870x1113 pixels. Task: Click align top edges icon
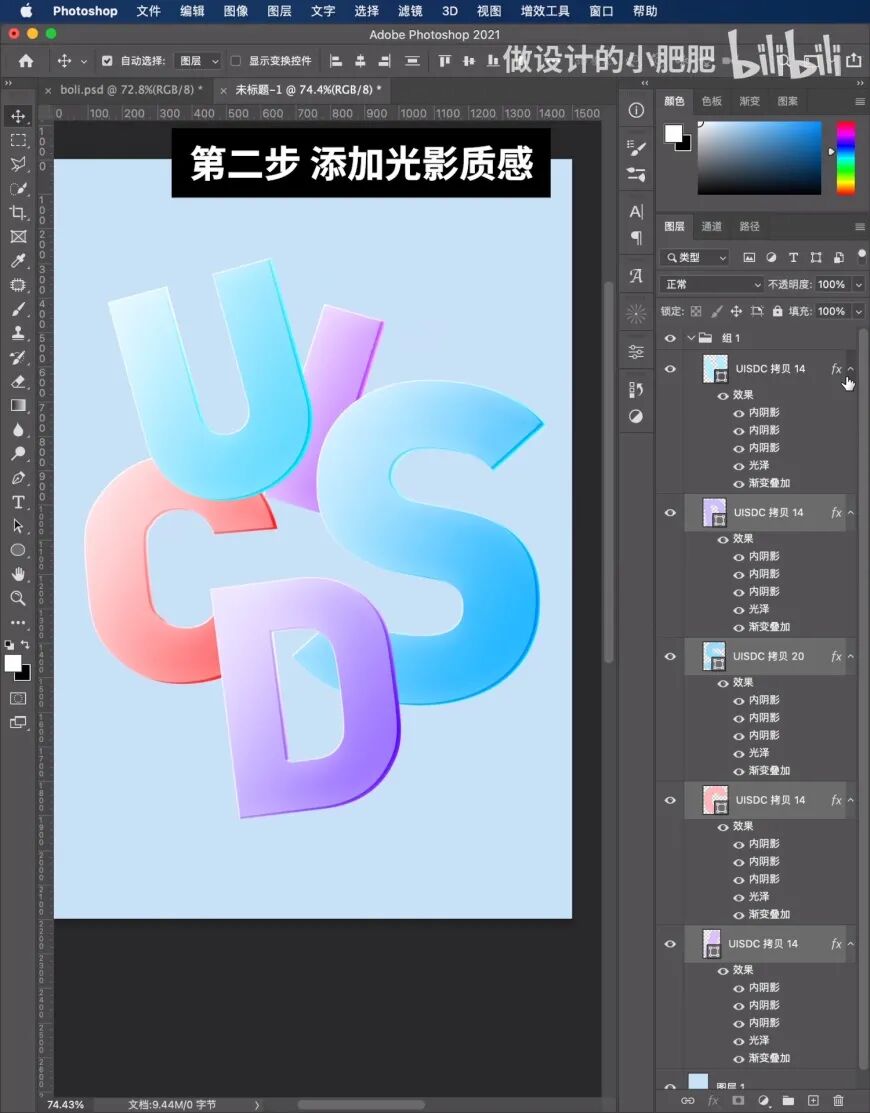[x=444, y=61]
